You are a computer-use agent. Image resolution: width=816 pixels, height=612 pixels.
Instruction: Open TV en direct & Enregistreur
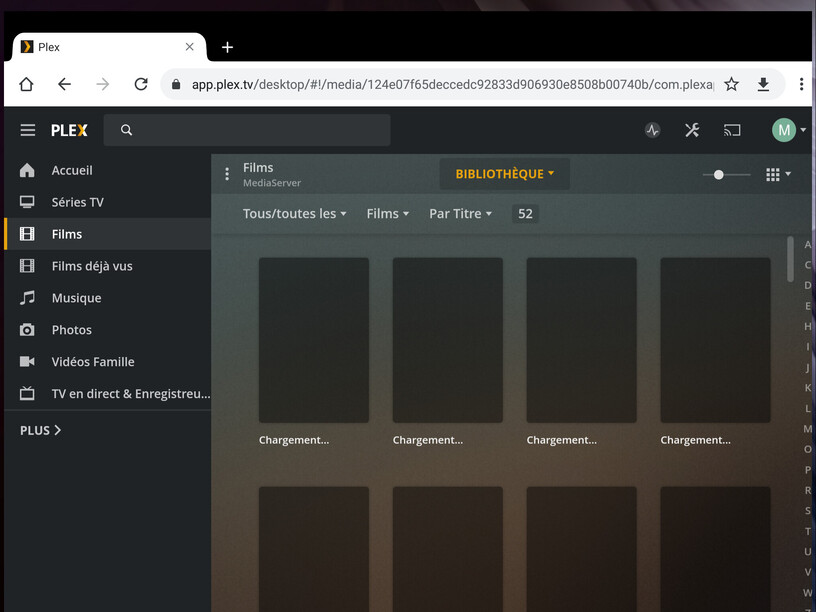click(x=108, y=394)
